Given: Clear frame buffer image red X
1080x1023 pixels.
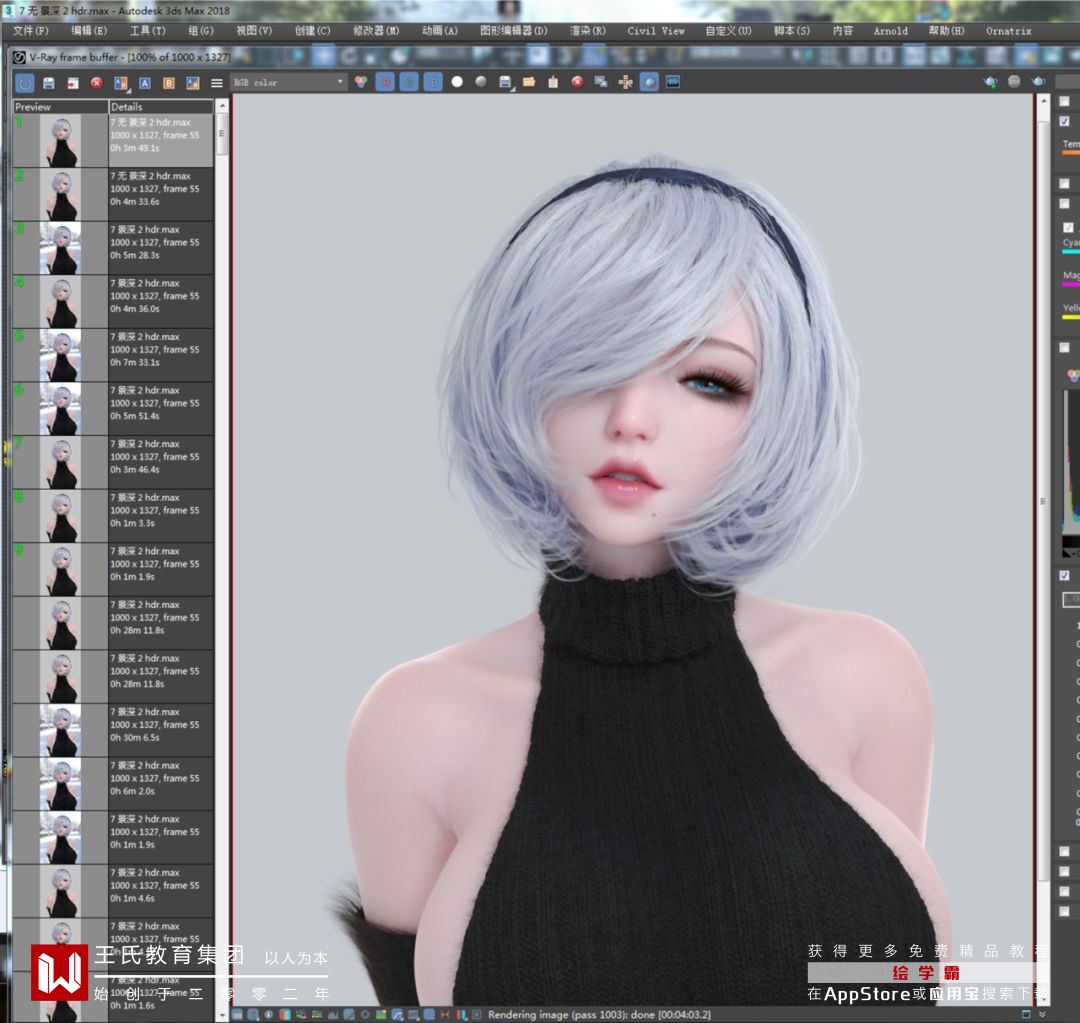Looking at the screenshot, I should point(577,82).
